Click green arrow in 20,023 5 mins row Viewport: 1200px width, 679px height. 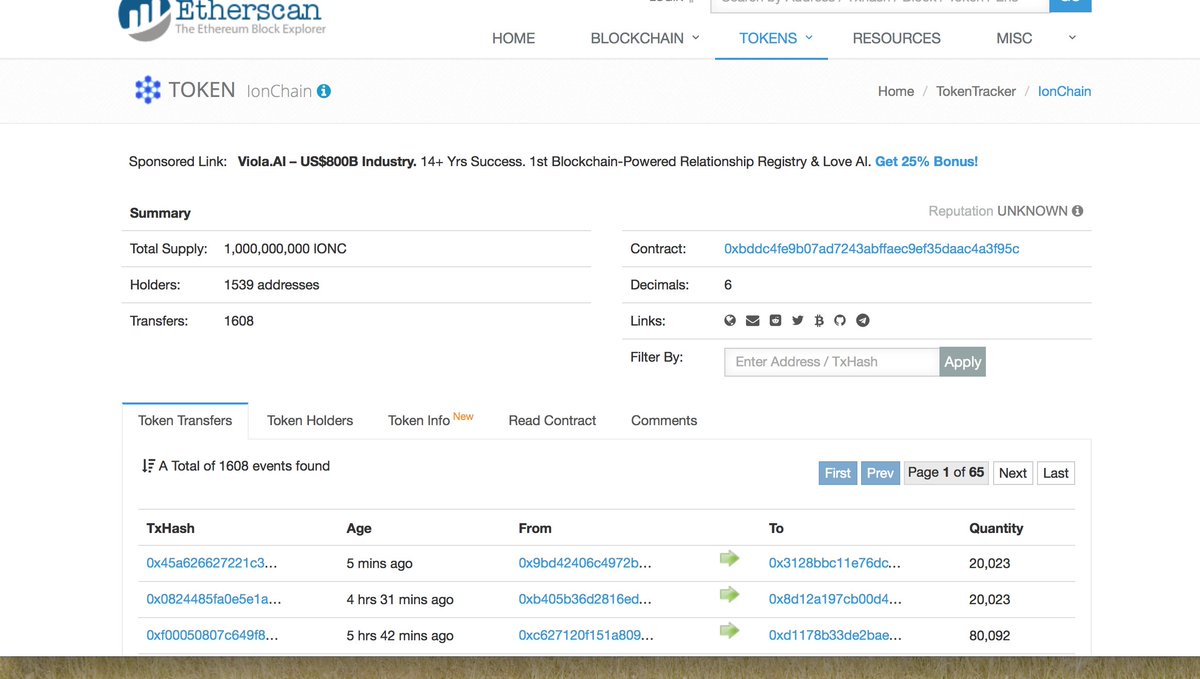[730, 558]
